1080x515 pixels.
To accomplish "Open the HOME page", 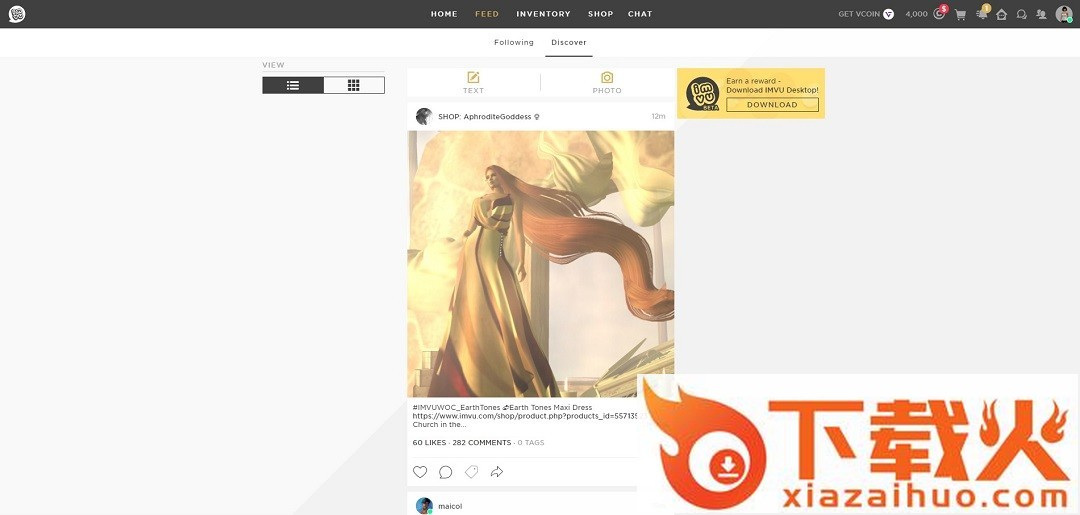I will 444,14.
